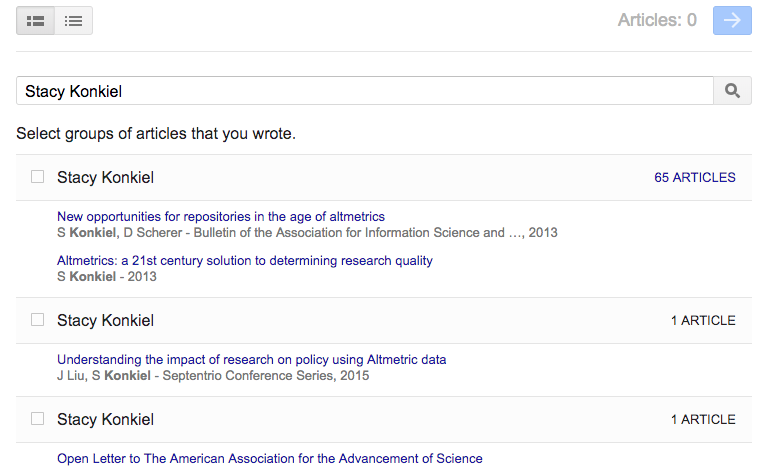781x467 pixels.
Task: Click the first Stacy Konkiel group heading
Action: point(105,178)
